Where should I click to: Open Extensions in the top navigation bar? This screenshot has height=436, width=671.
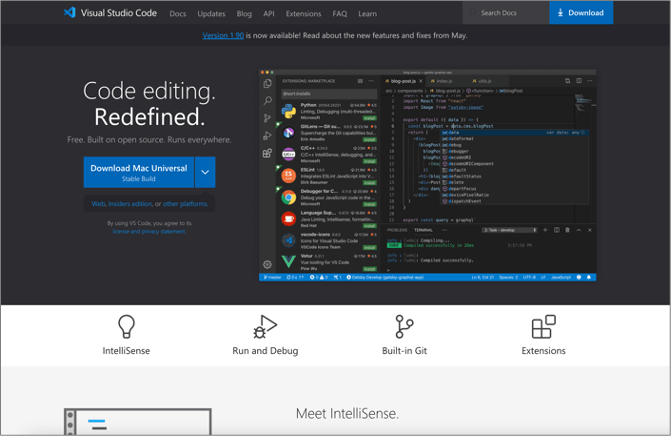(303, 14)
